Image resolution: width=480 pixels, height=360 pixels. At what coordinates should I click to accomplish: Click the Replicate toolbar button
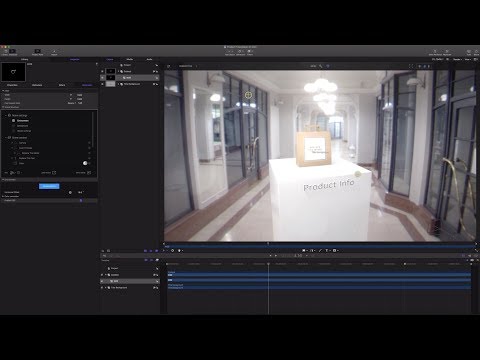click(x=447, y=52)
